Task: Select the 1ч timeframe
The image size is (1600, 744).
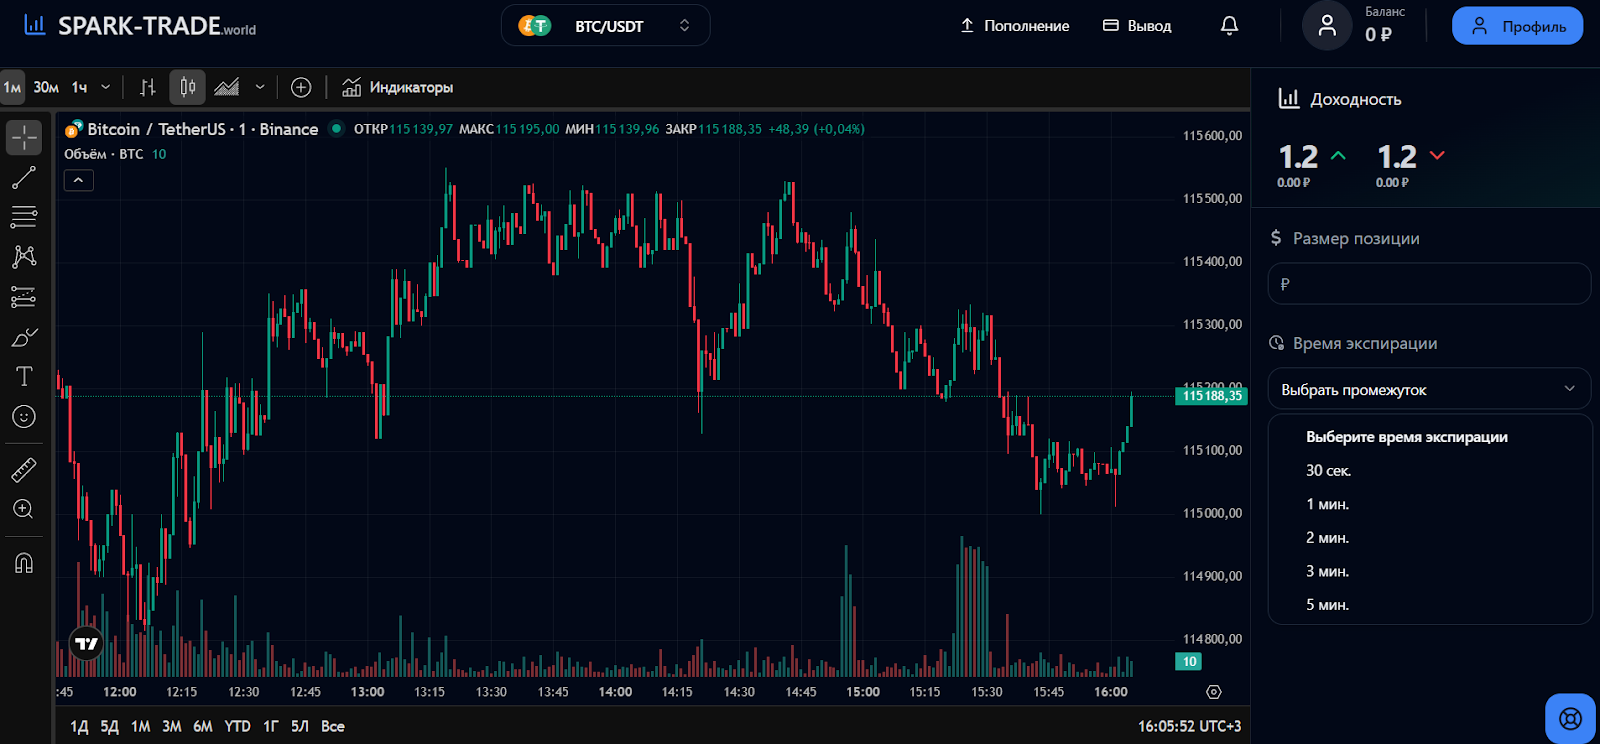Action: (x=79, y=88)
